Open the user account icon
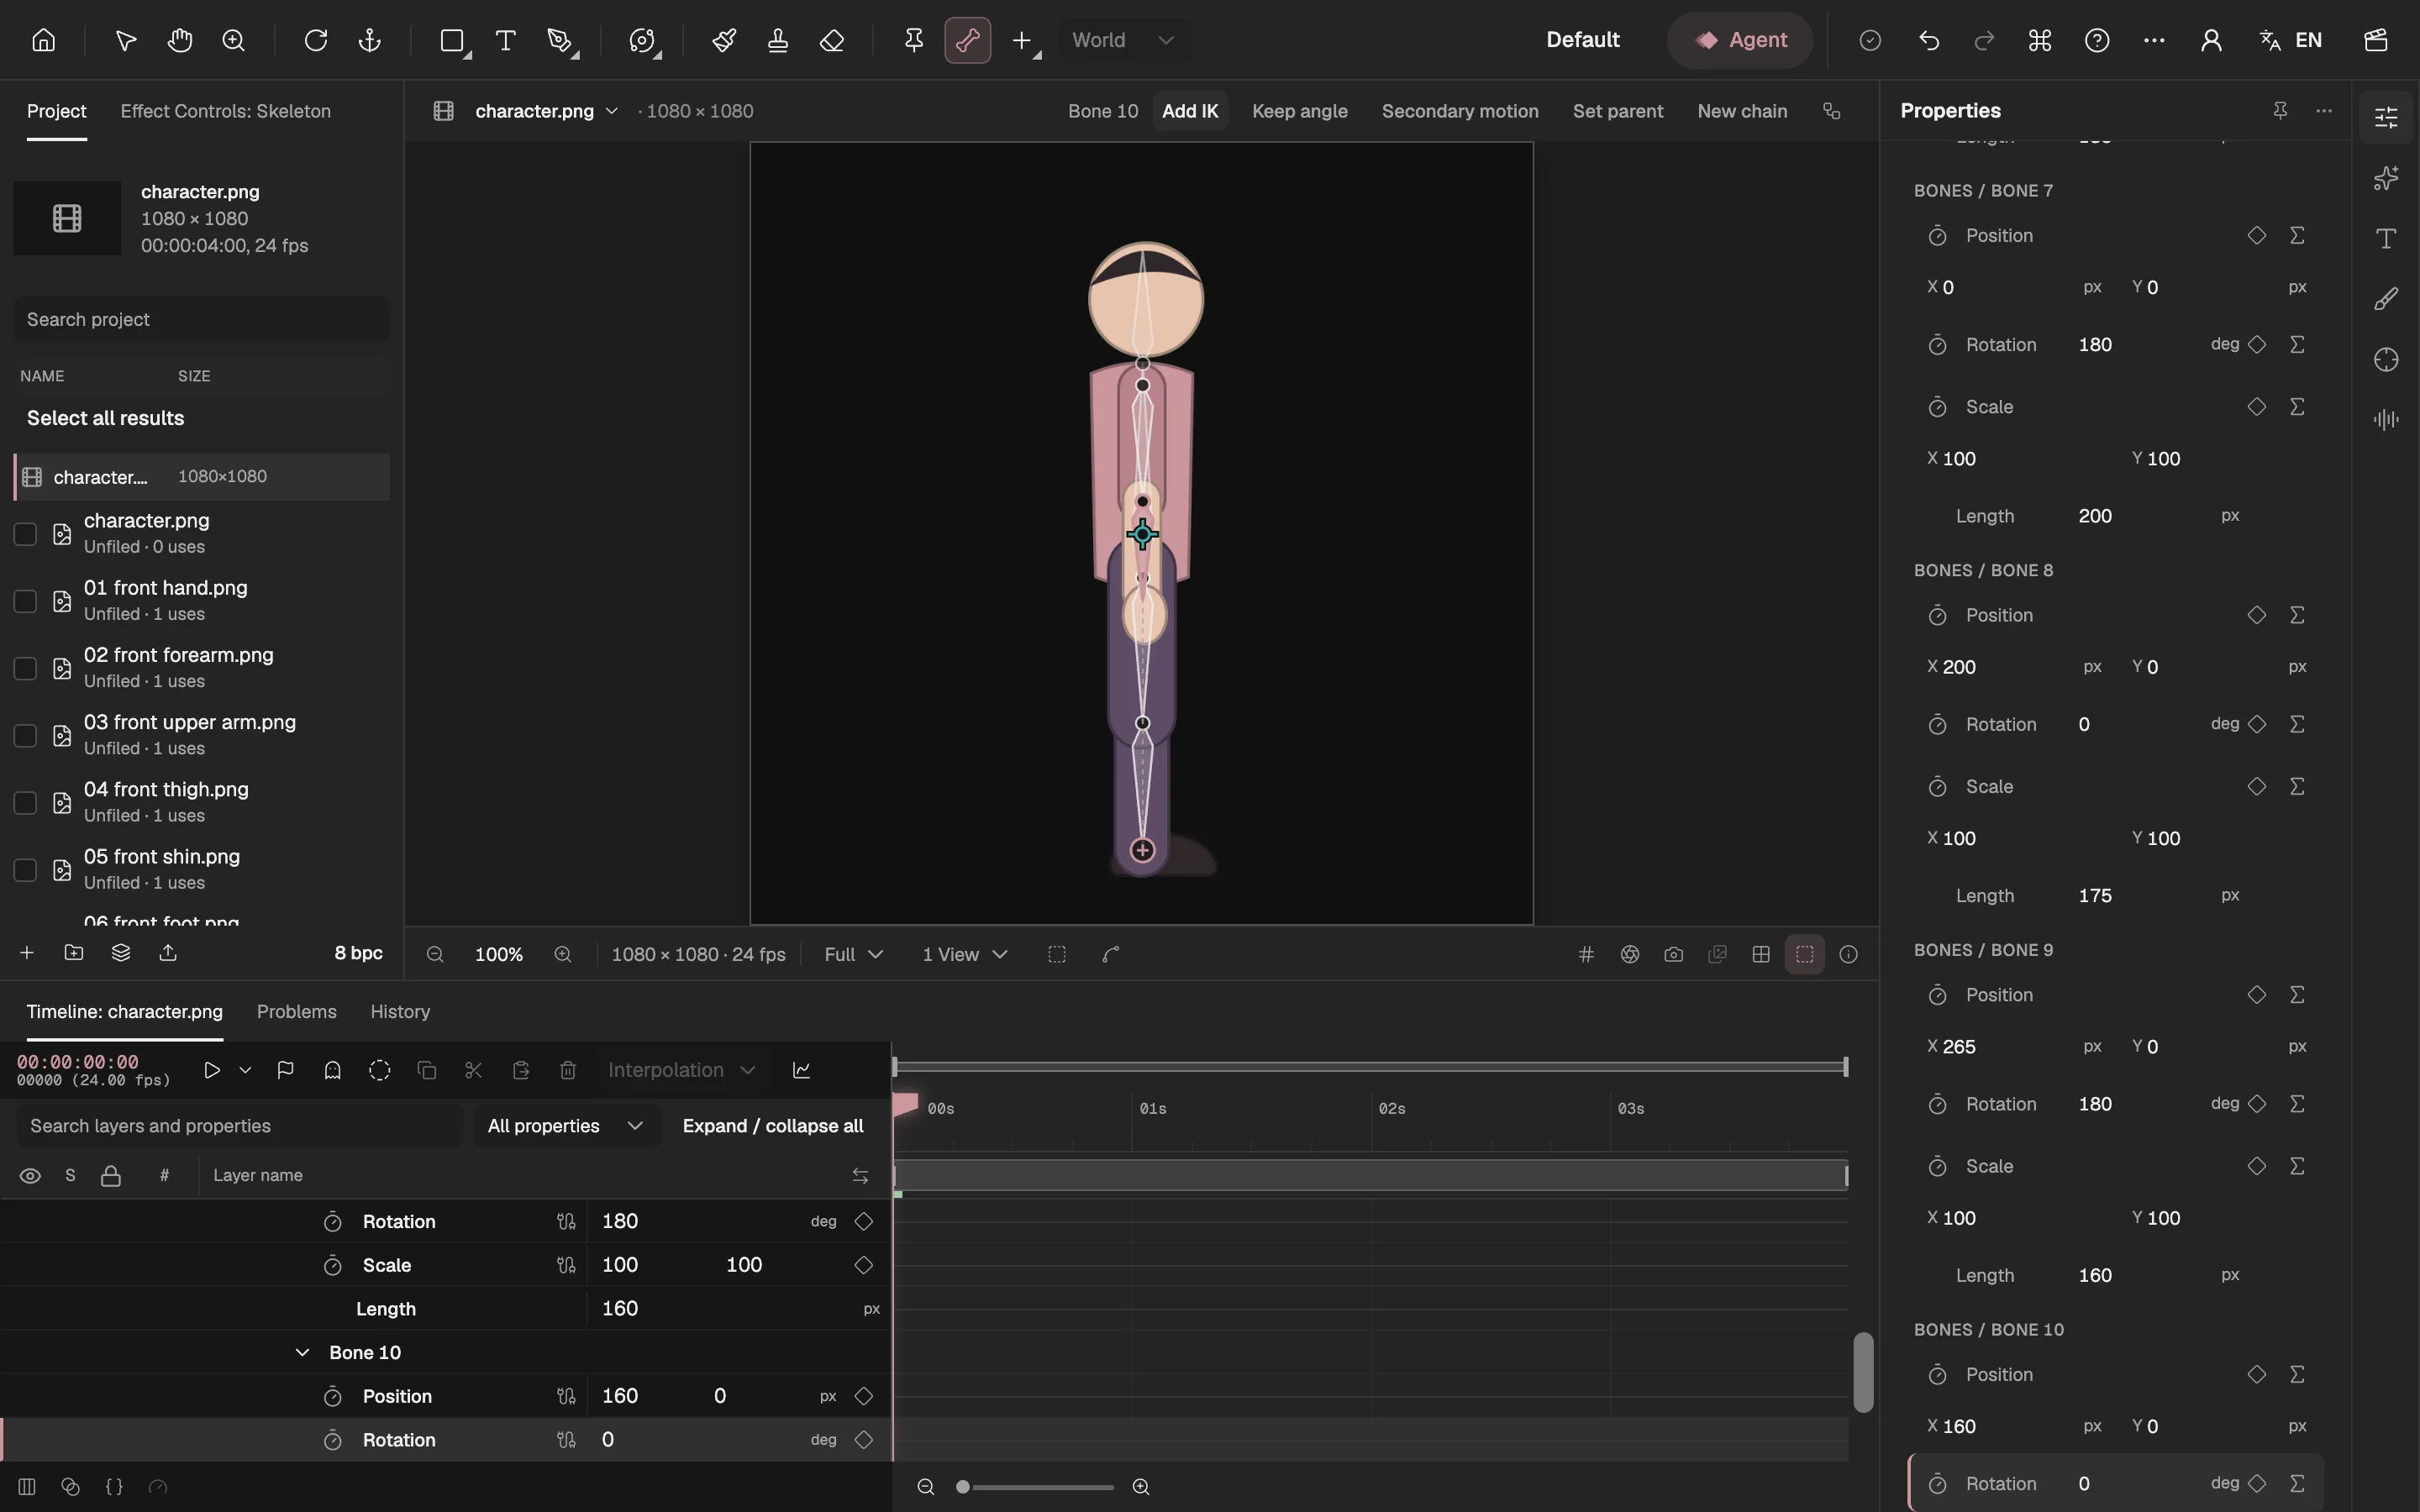Viewport: 2420px width, 1512px height. click(2212, 40)
